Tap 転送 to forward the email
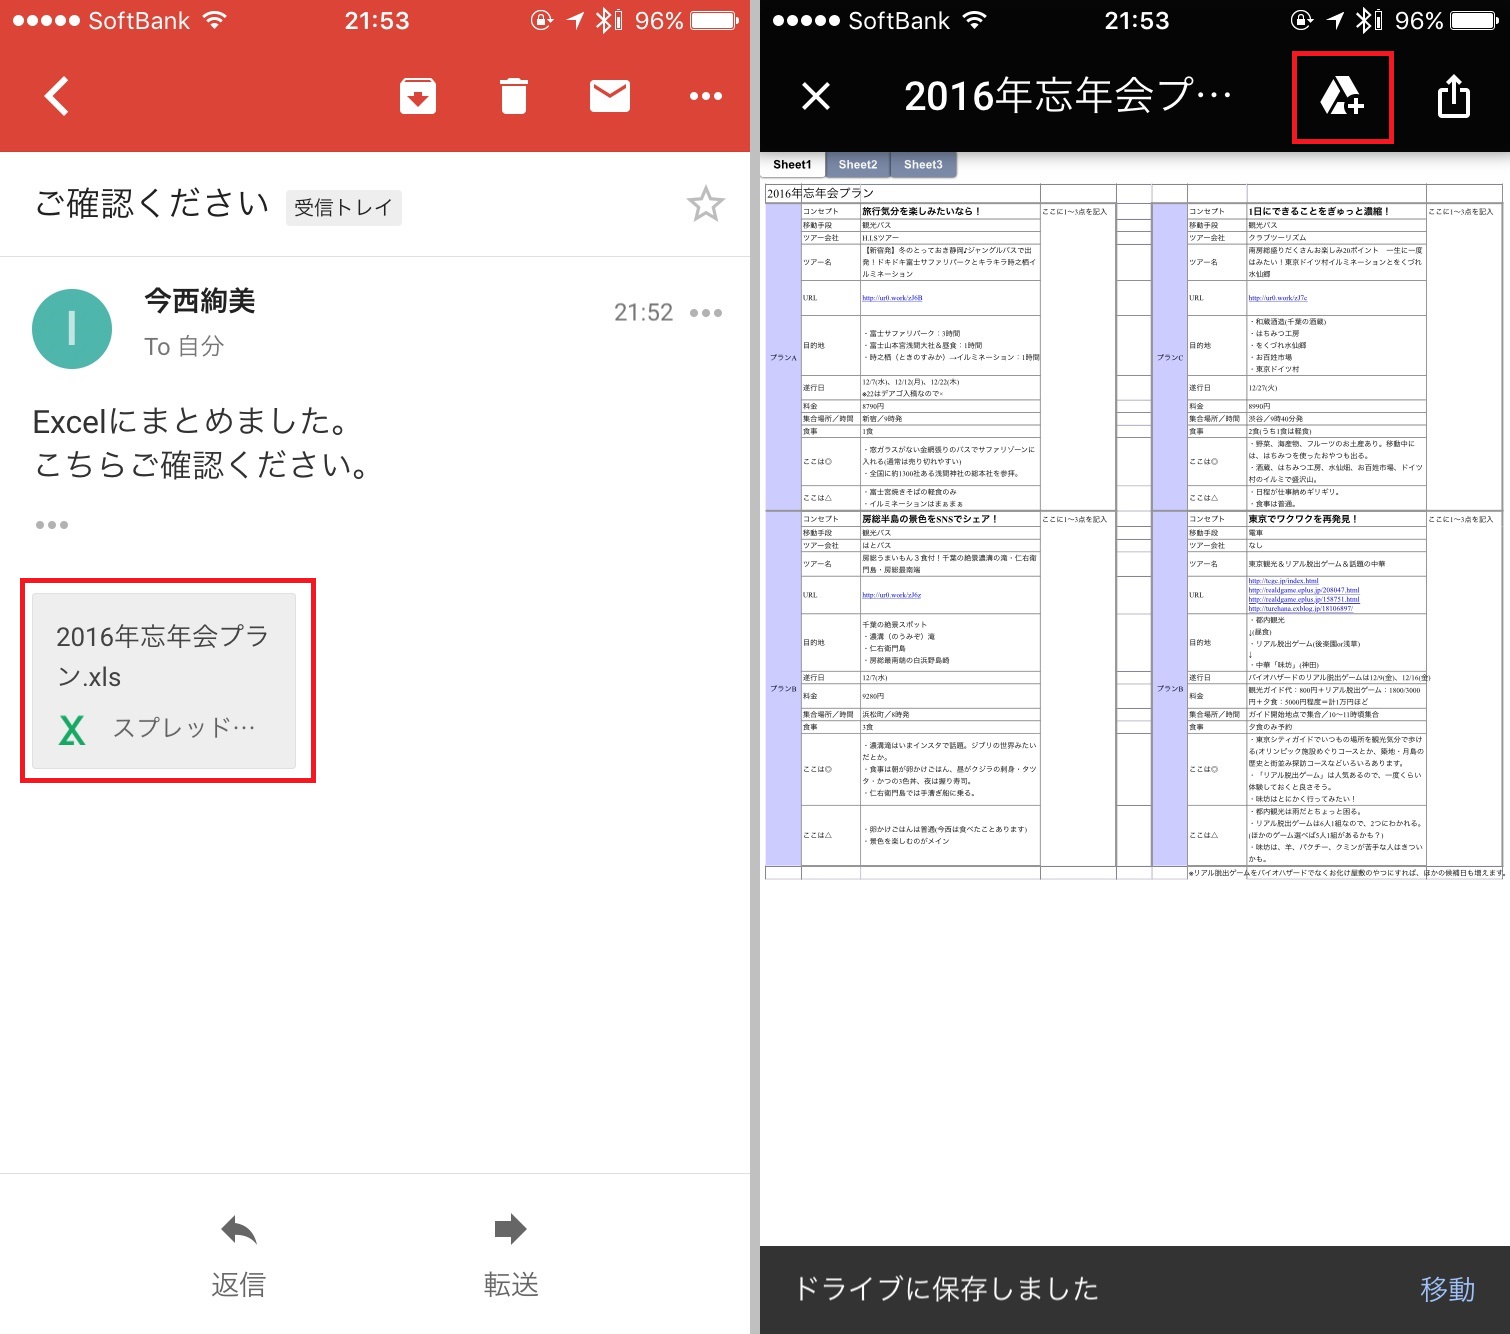Image resolution: width=1510 pixels, height=1334 pixels. [x=511, y=1254]
